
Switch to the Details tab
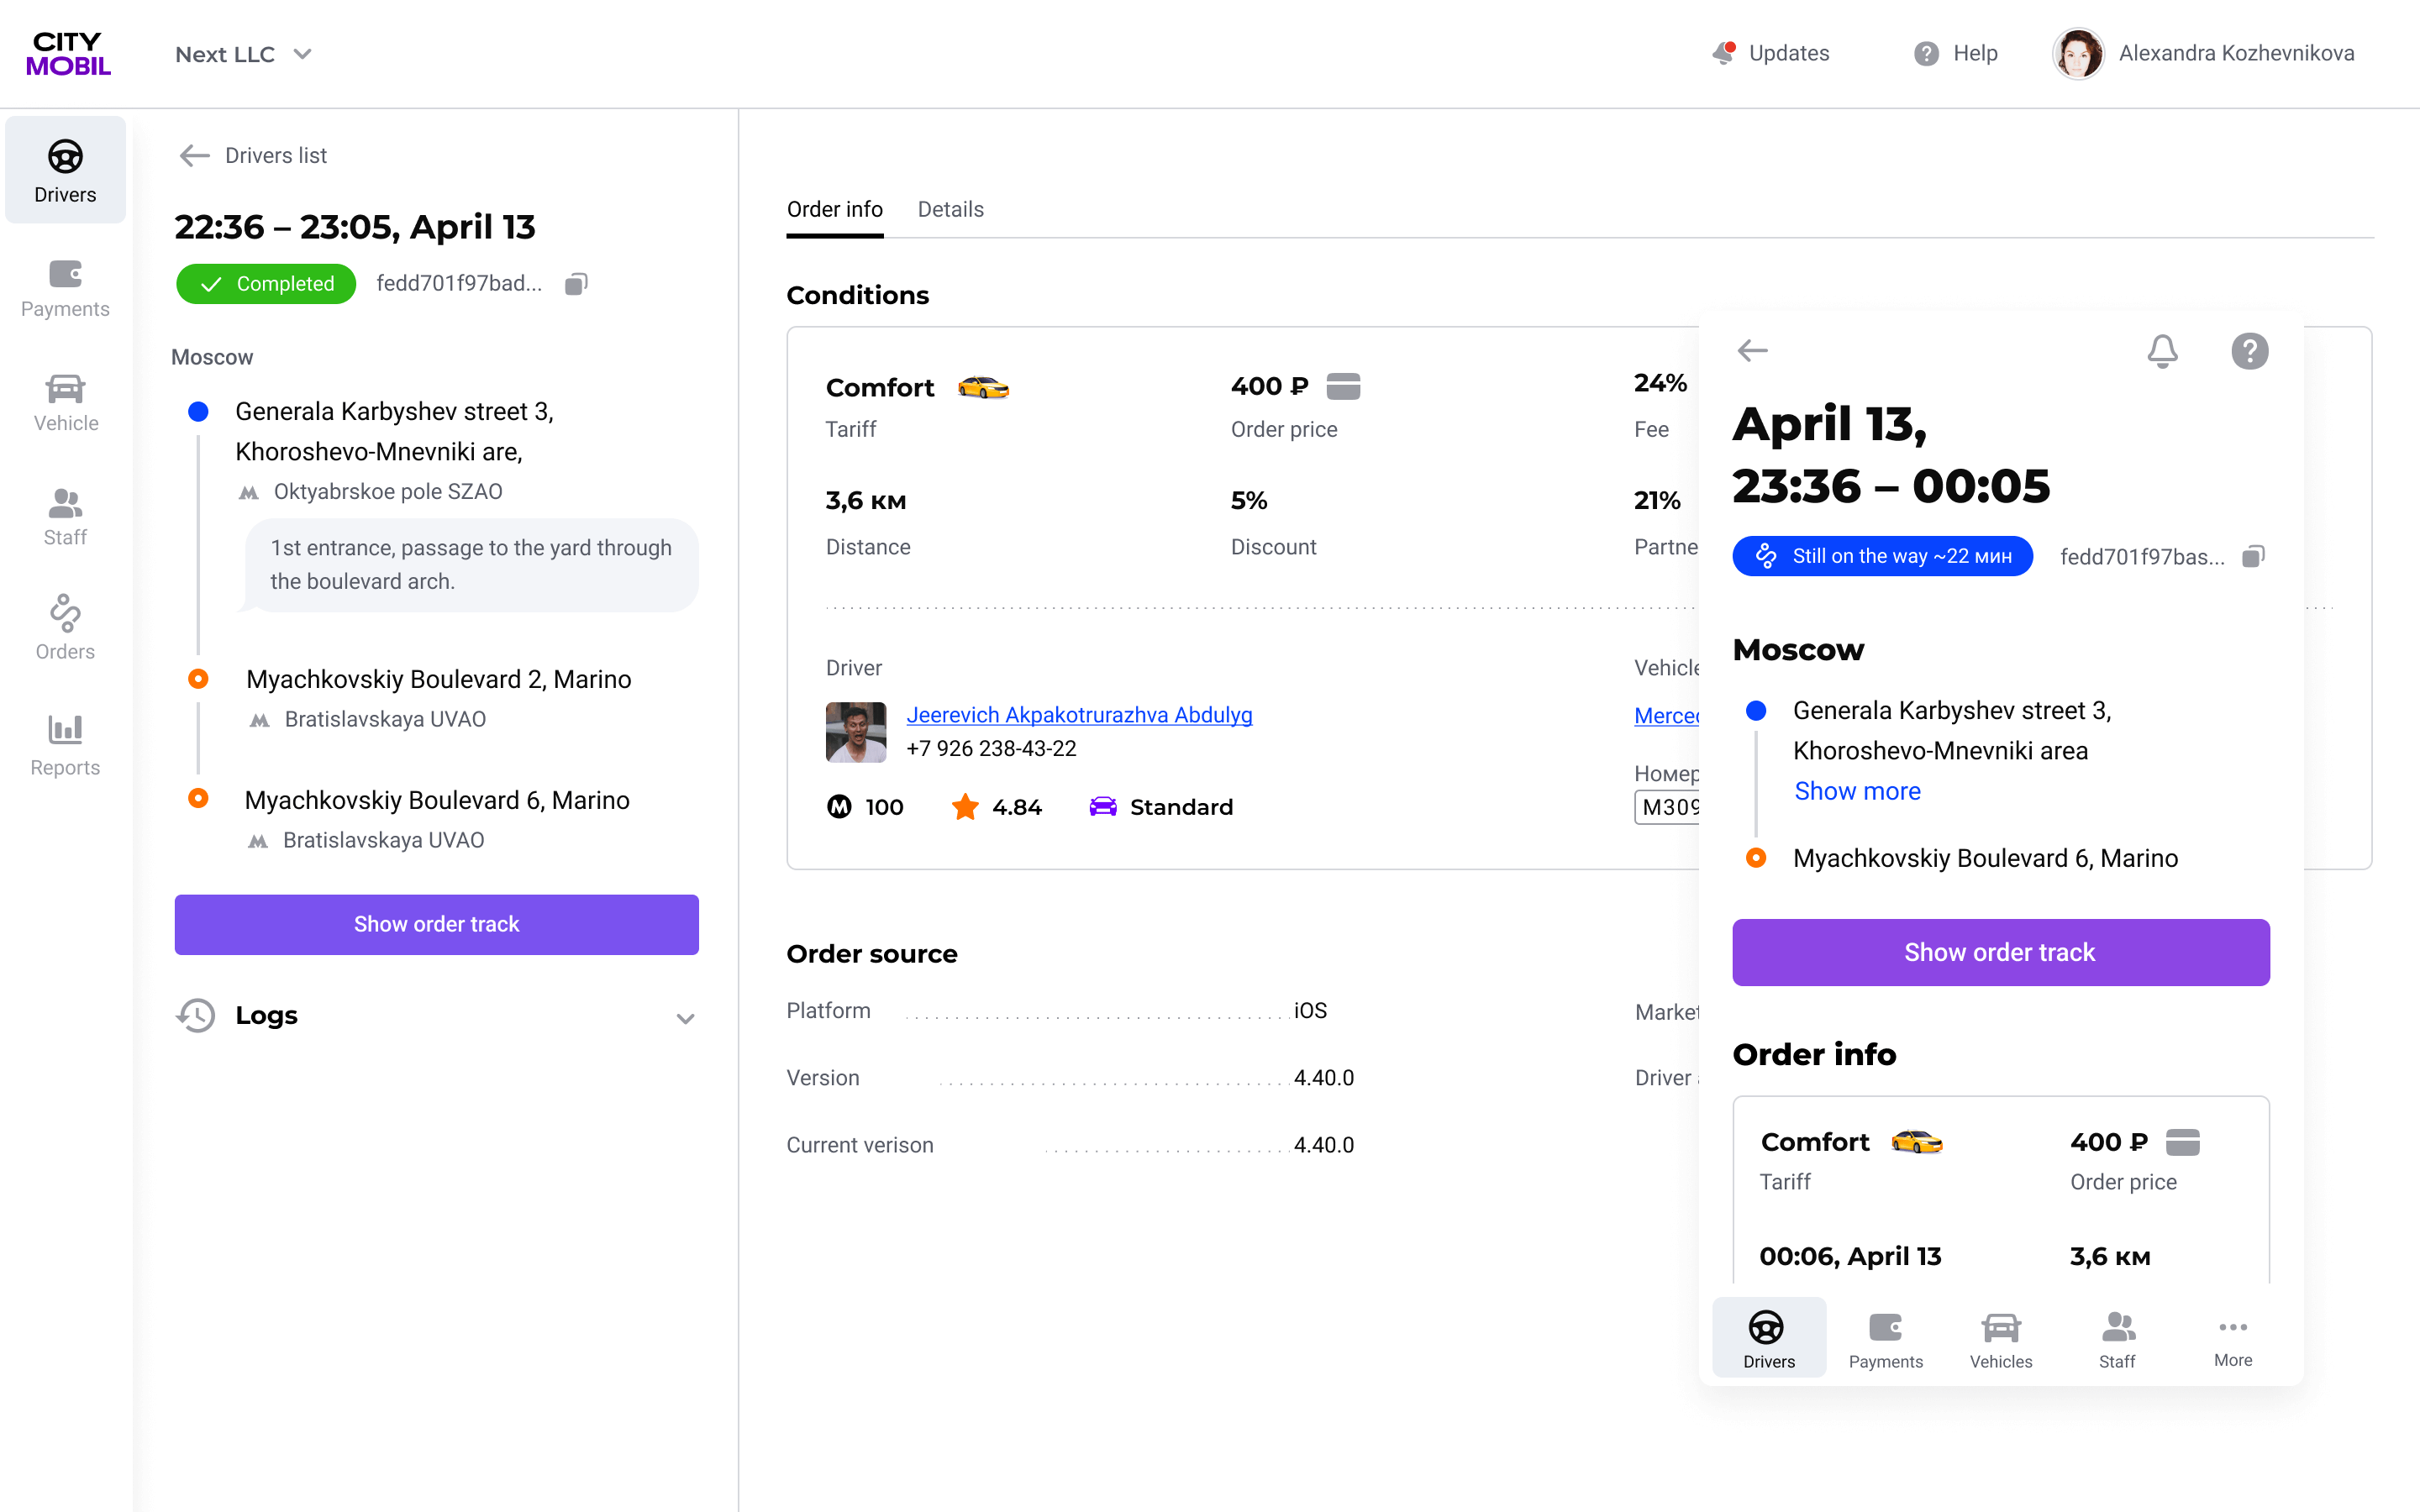(951, 209)
